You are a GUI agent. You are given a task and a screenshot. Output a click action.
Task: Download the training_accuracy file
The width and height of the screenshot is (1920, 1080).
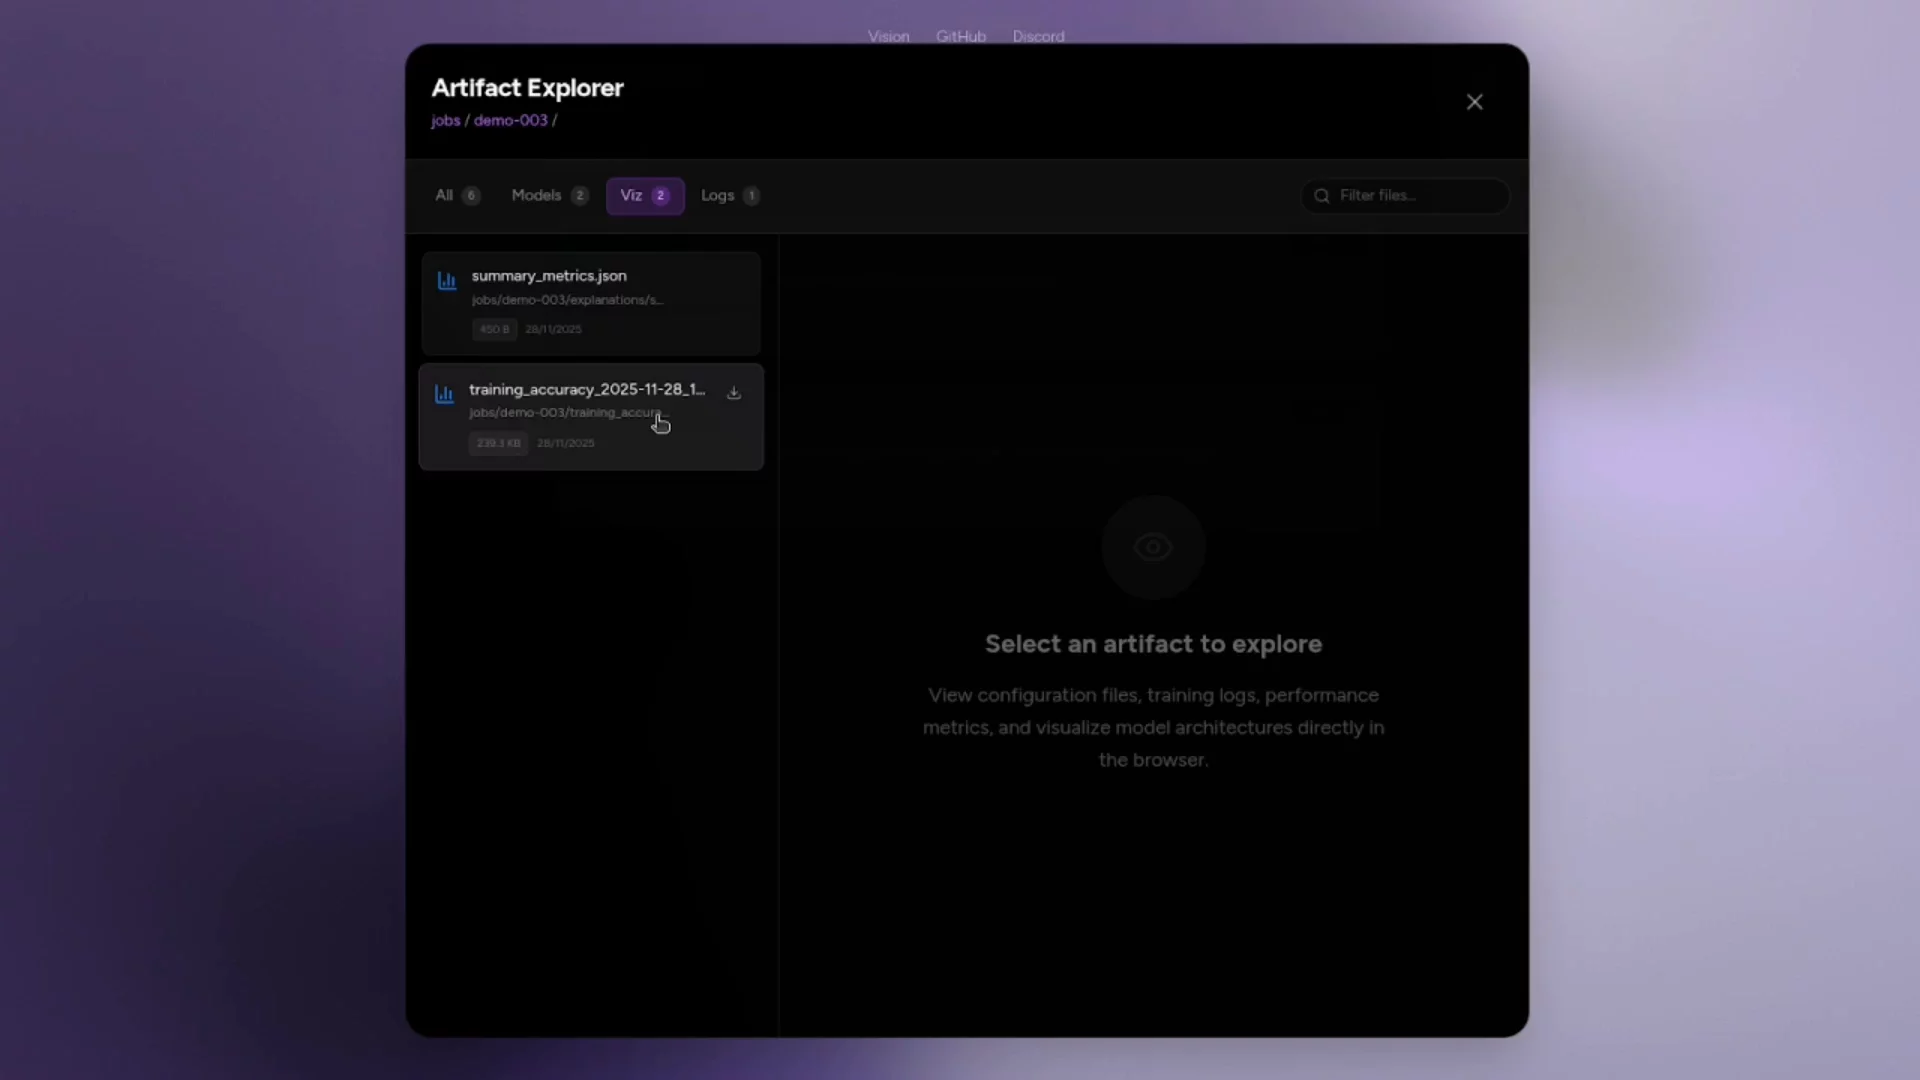(x=734, y=393)
